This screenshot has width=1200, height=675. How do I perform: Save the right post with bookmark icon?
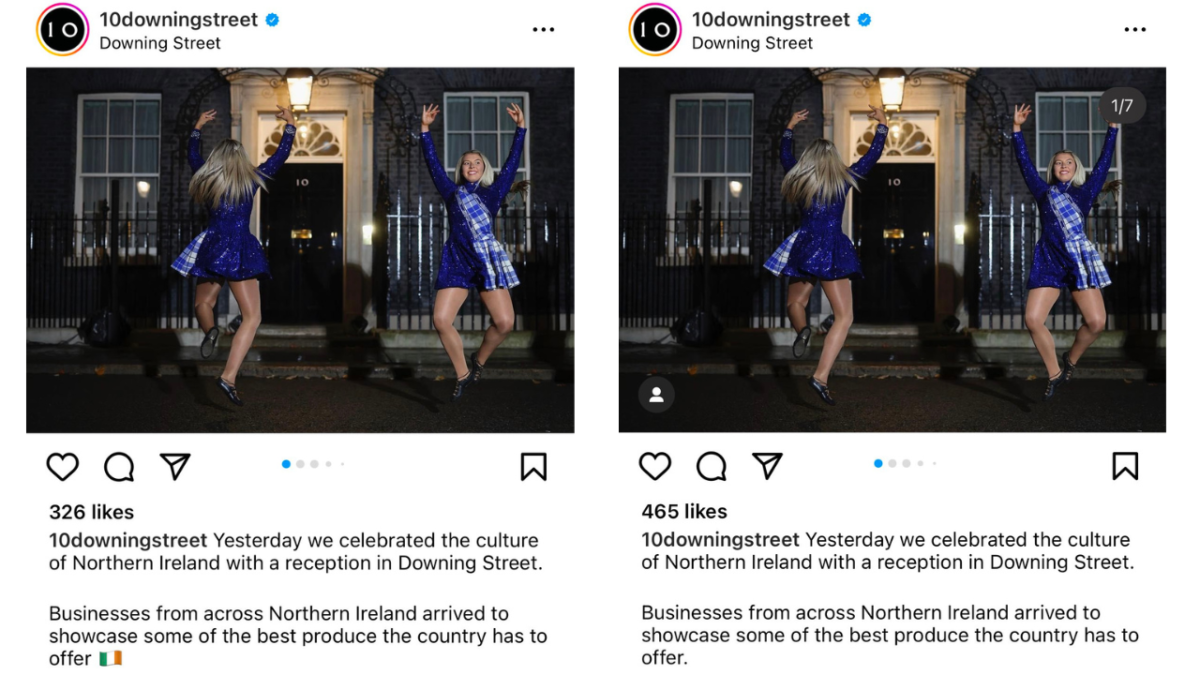(1125, 466)
